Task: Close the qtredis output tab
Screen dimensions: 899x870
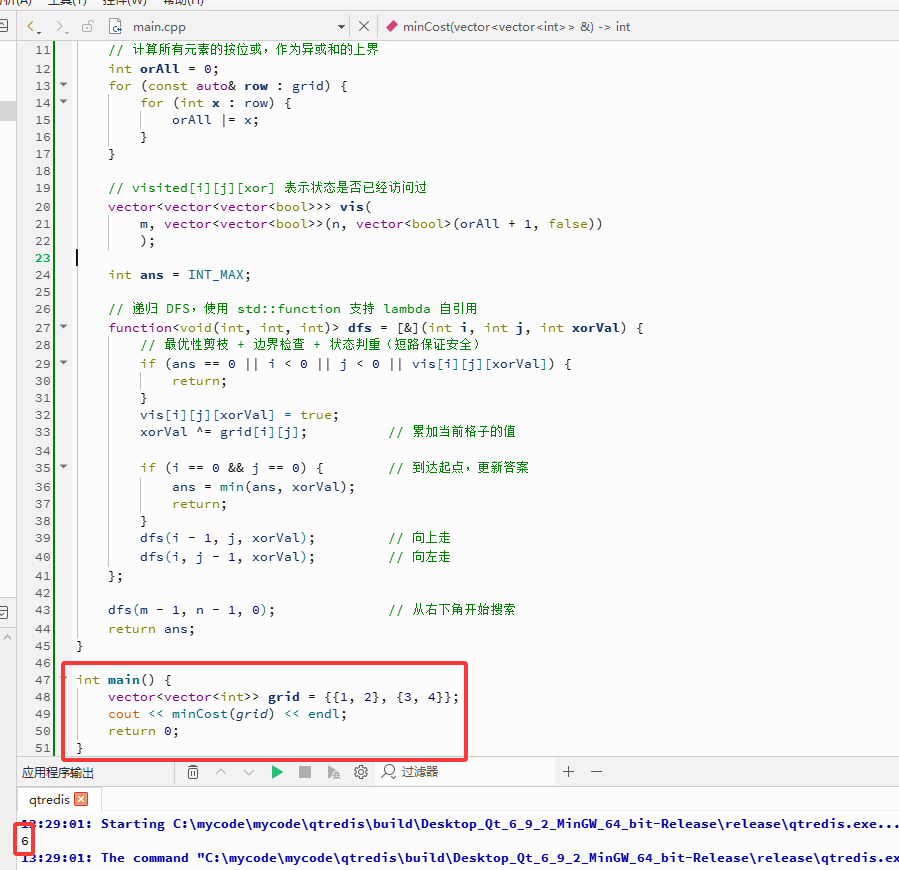Action: (81, 799)
